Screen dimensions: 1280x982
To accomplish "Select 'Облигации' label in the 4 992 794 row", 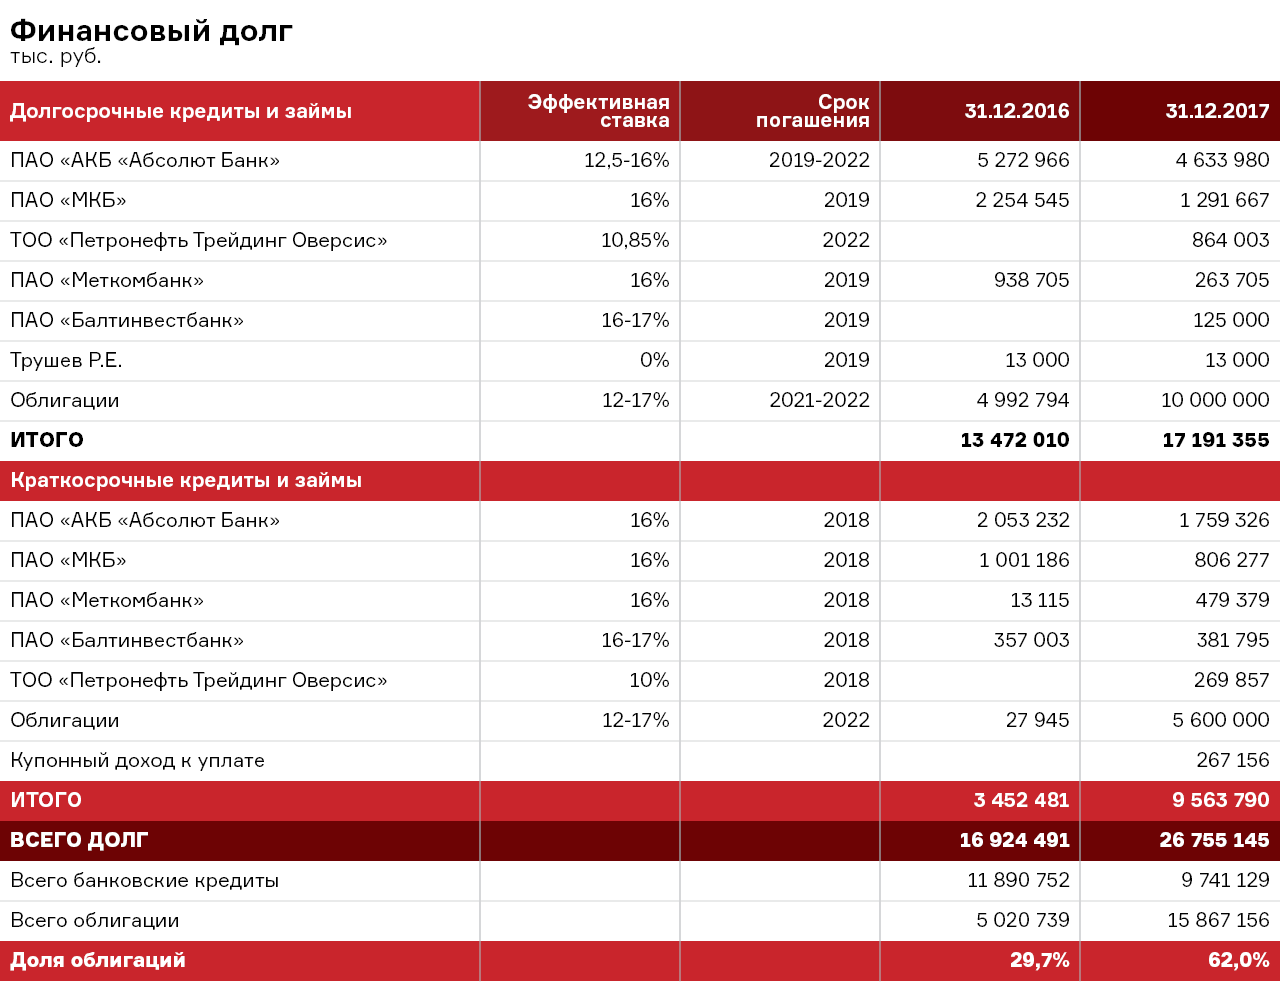I will [x=65, y=400].
